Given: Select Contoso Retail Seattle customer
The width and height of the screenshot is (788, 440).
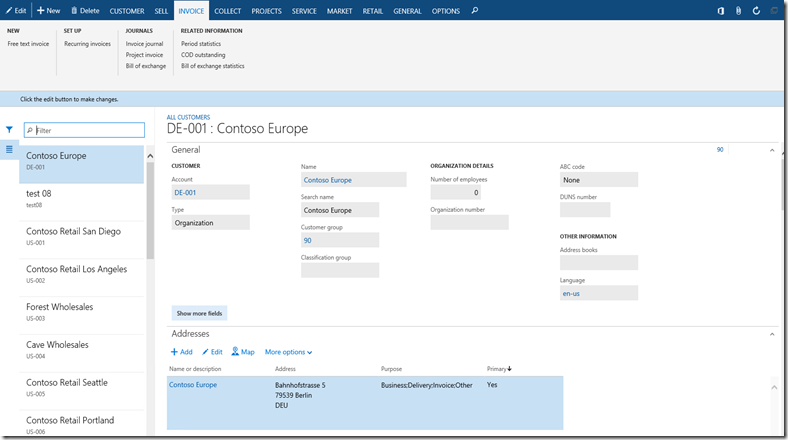Looking at the screenshot, I should (81, 391).
